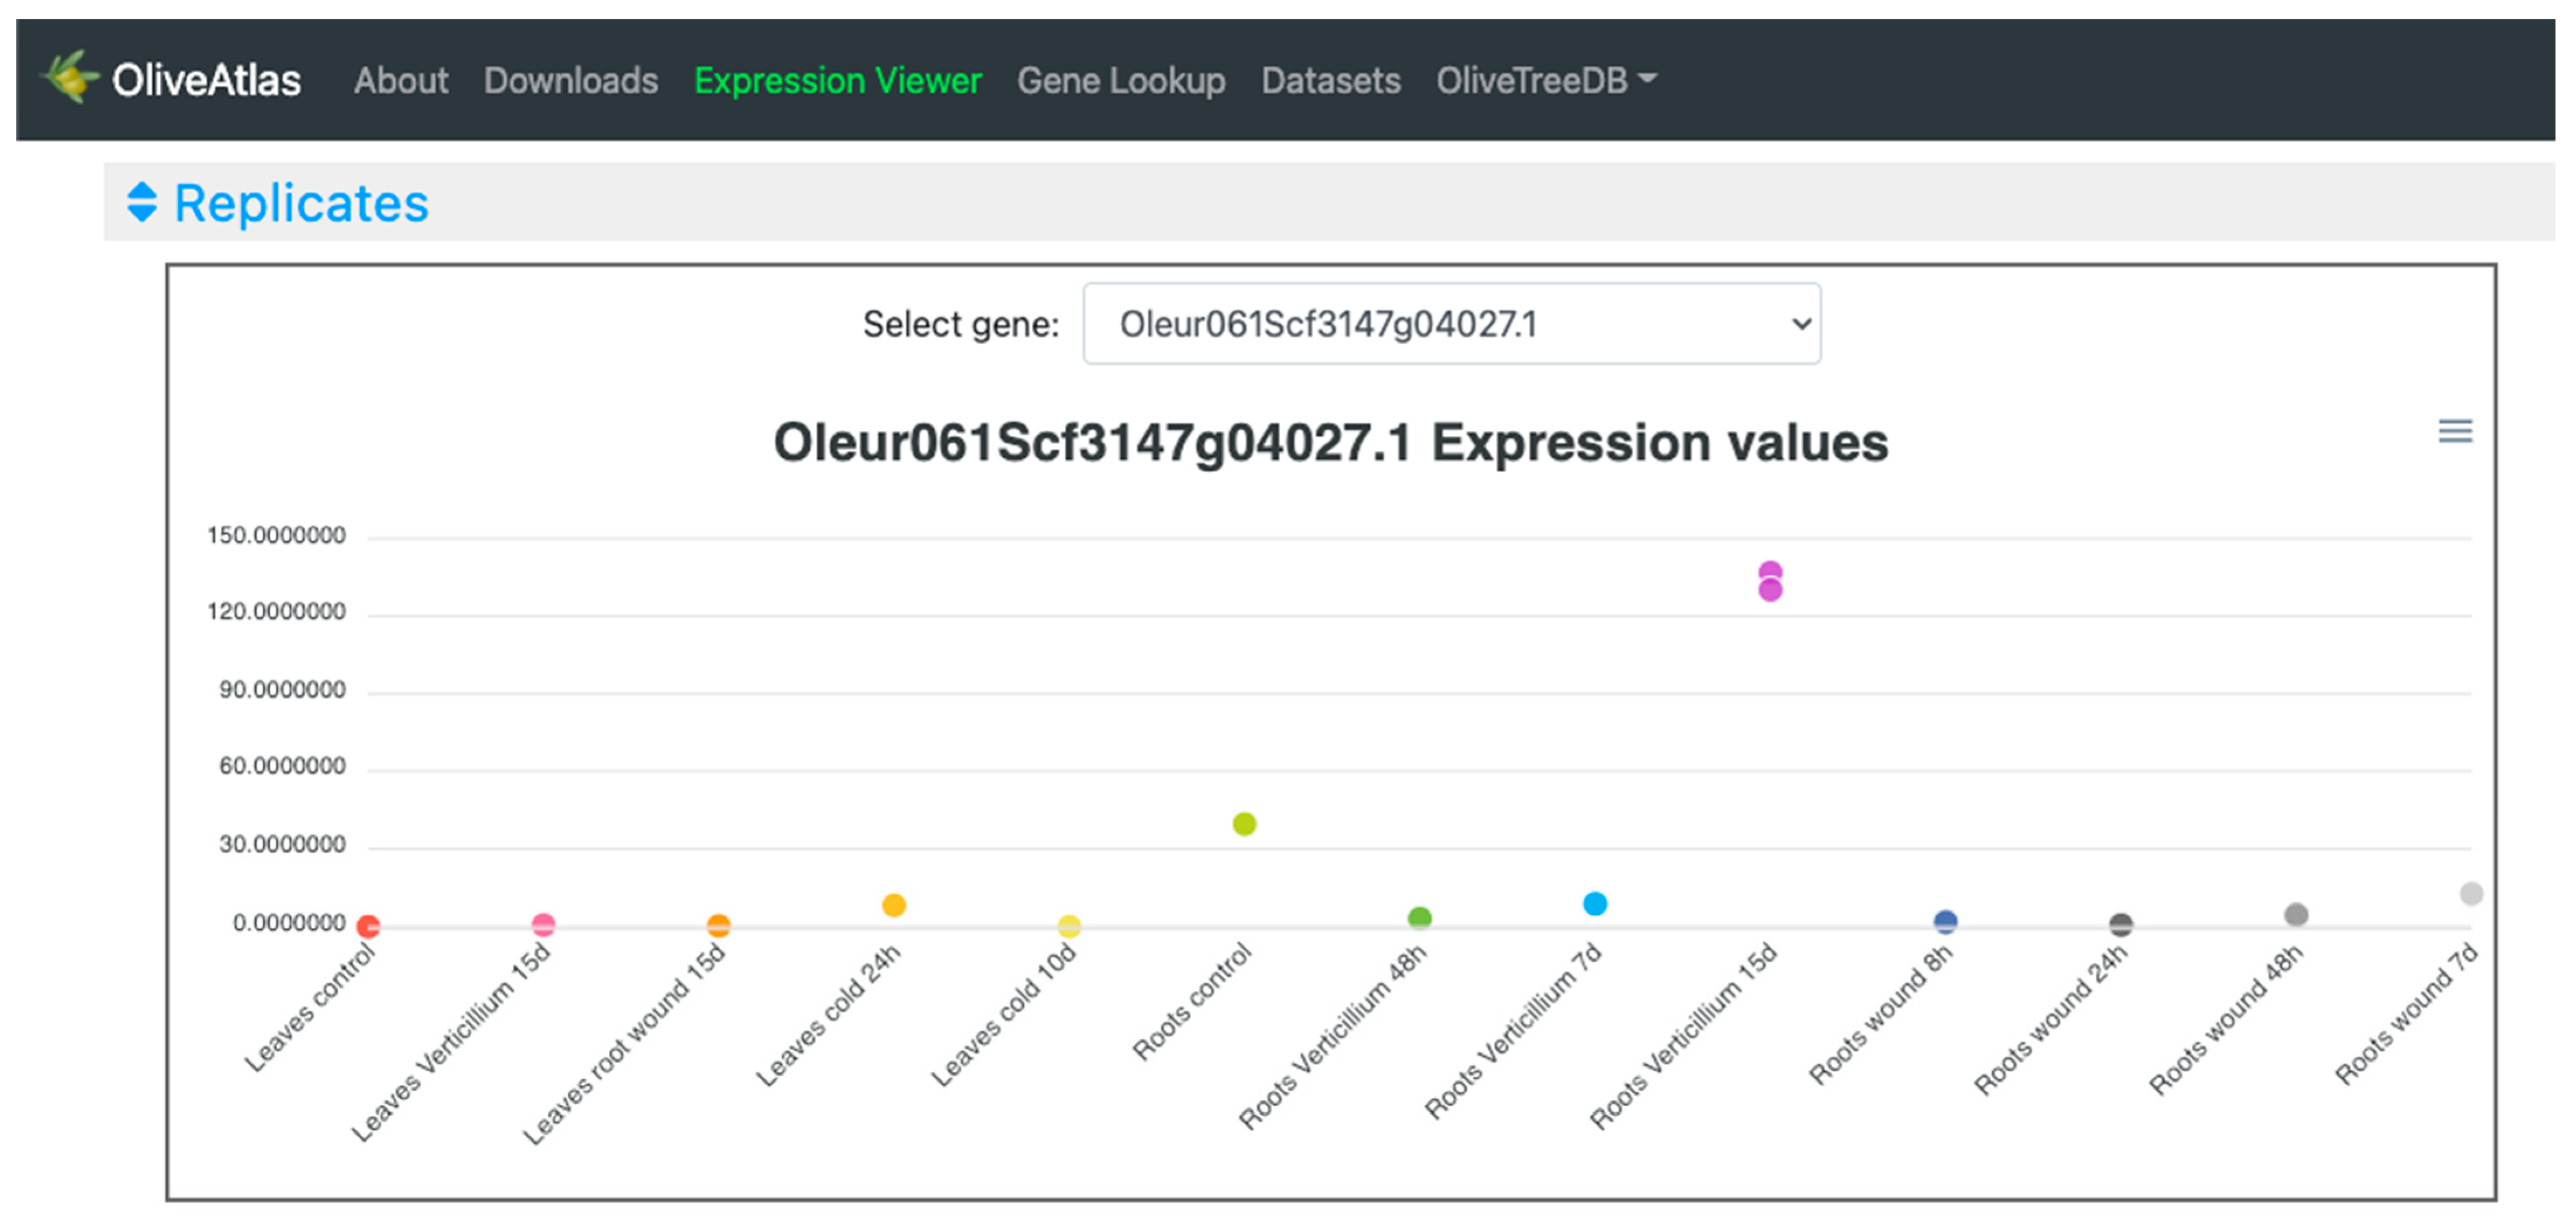Viewport: 2576px width, 1220px height.
Task: Click the Roots control green data point
Action: pyautogui.click(x=1244, y=824)
